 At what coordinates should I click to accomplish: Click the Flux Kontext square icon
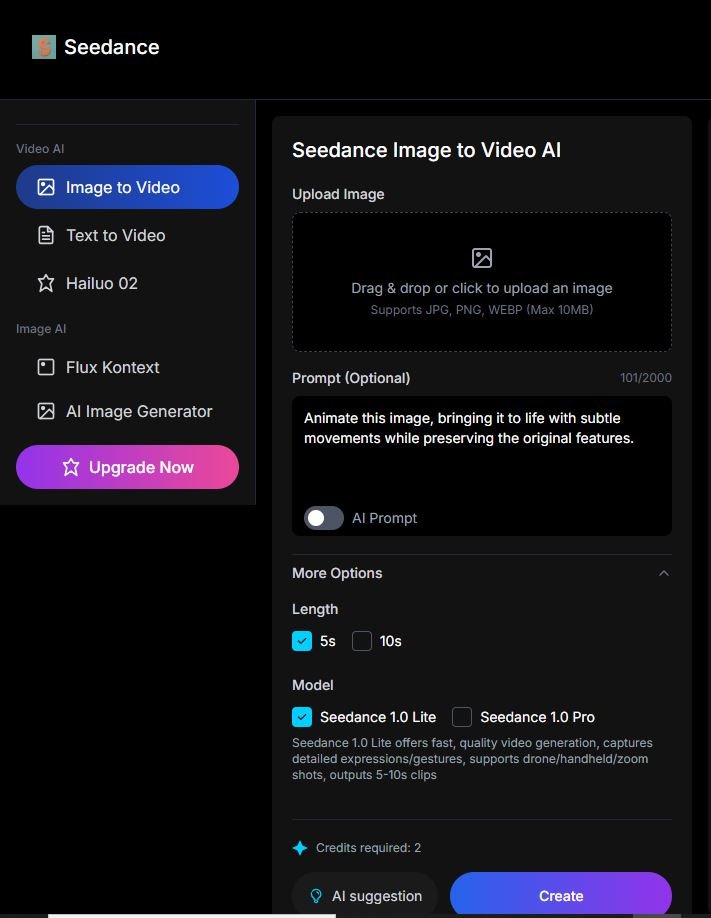(46, 367)
